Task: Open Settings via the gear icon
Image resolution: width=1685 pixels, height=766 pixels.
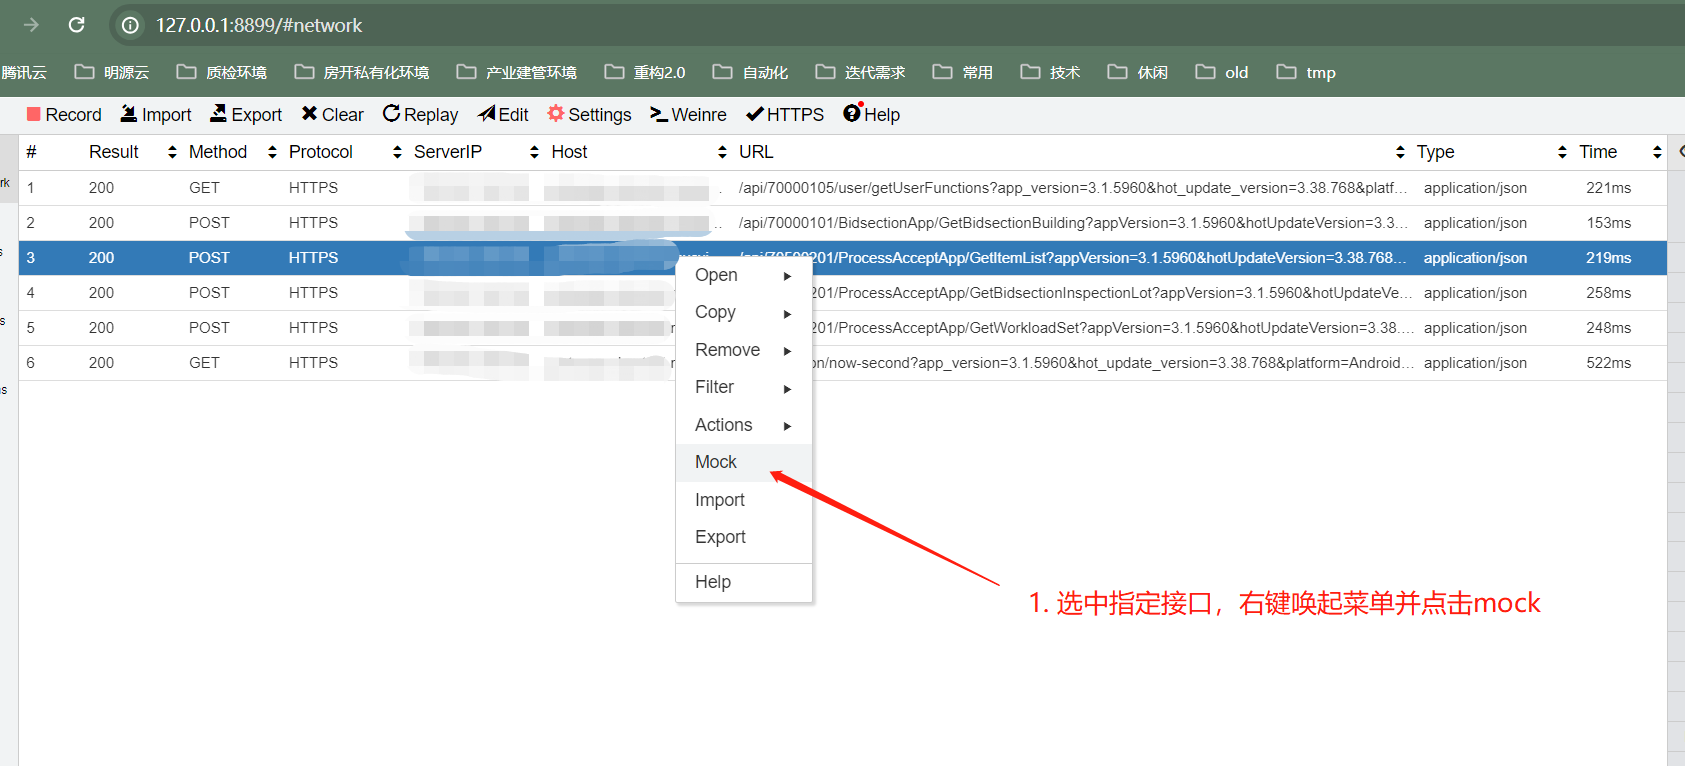Action: click(x=556, y=113)
